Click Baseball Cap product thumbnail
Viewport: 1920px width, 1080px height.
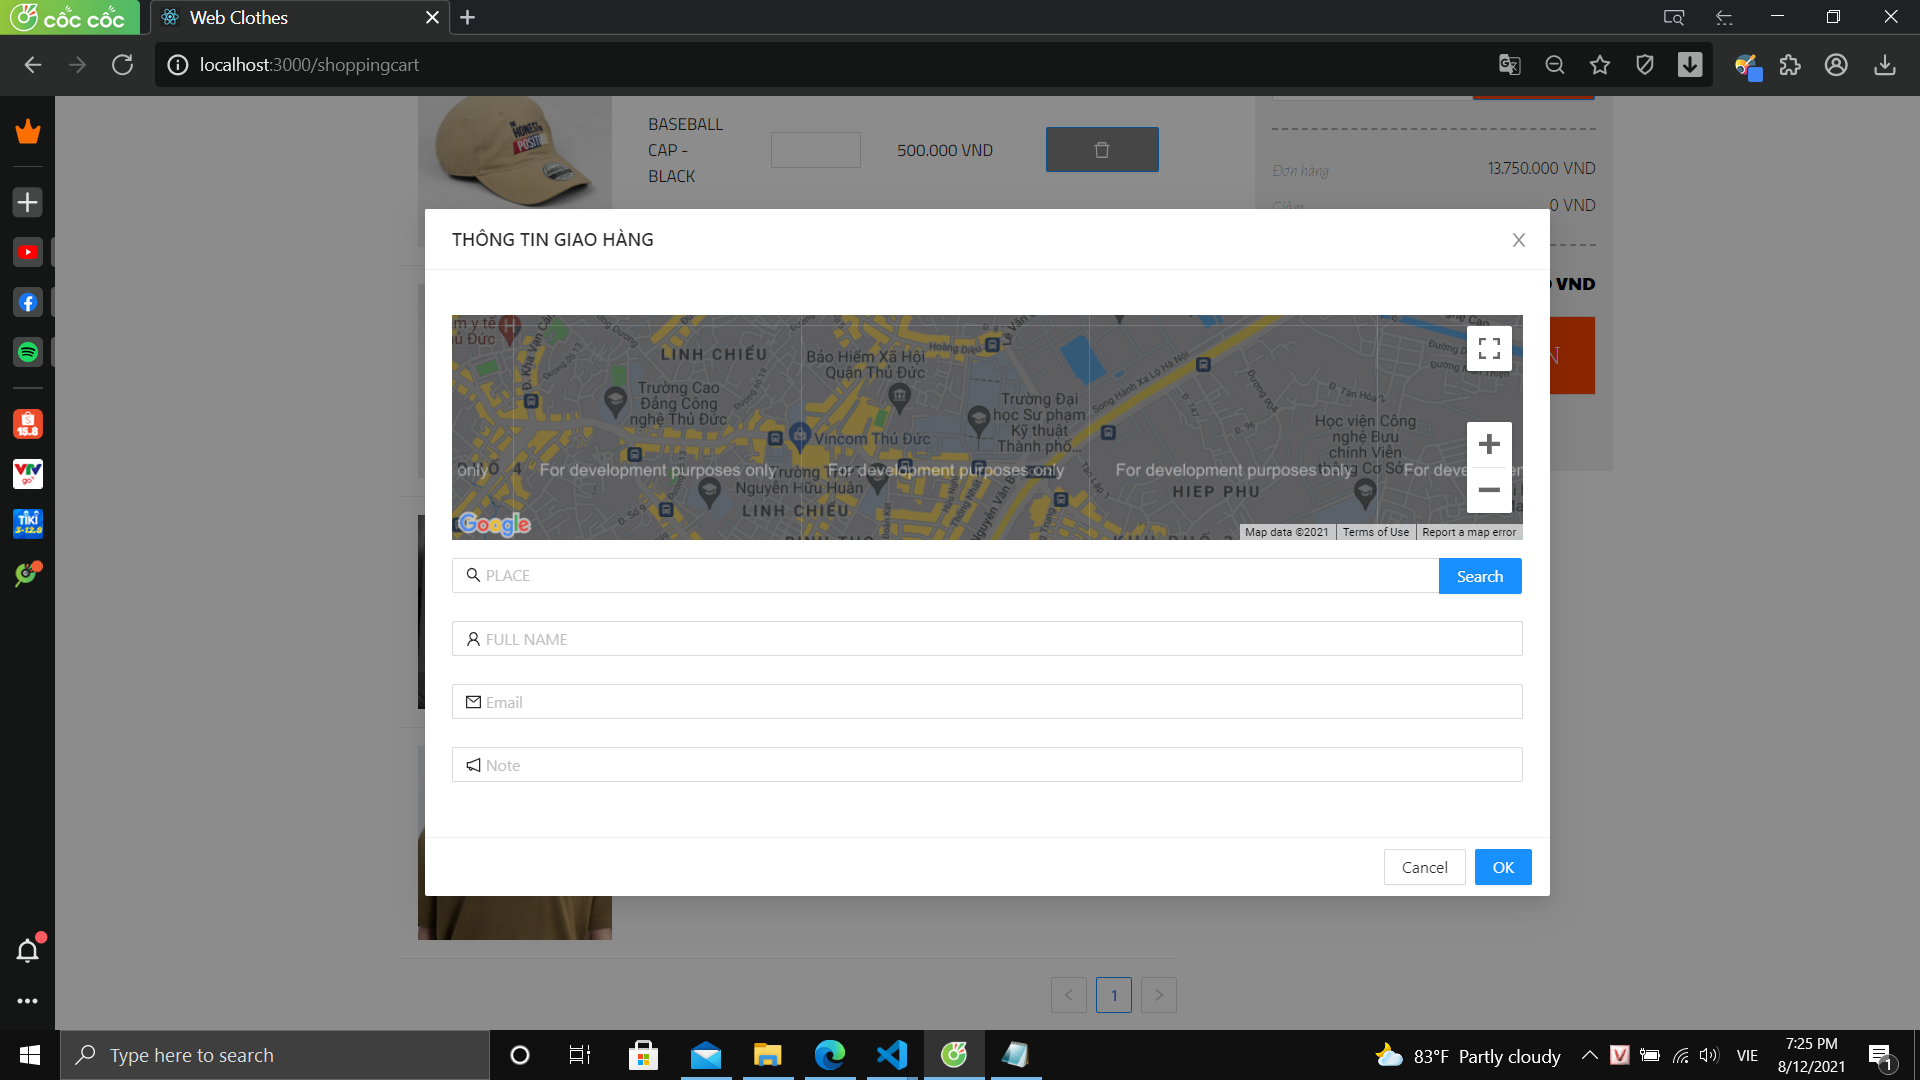(515, 151)
